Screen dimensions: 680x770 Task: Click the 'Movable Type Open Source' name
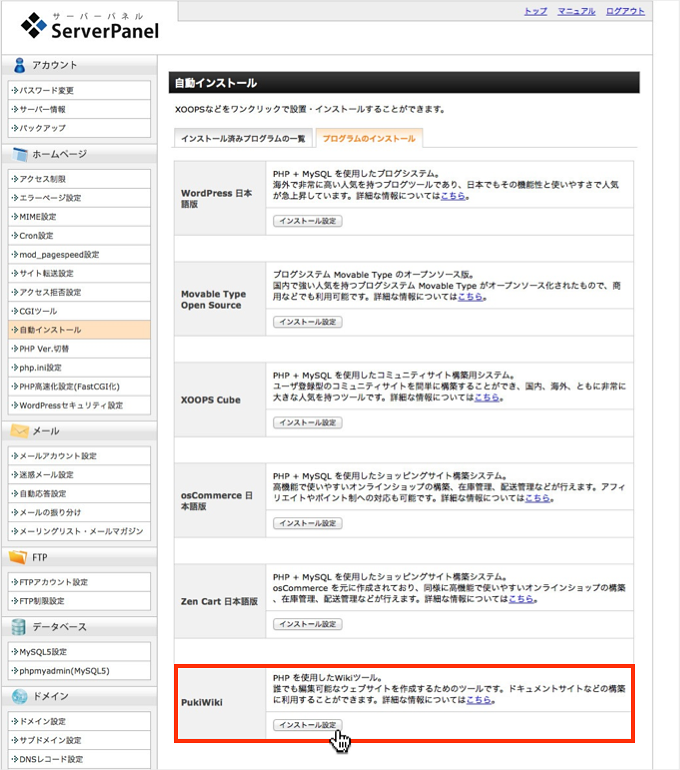point(214,300)
